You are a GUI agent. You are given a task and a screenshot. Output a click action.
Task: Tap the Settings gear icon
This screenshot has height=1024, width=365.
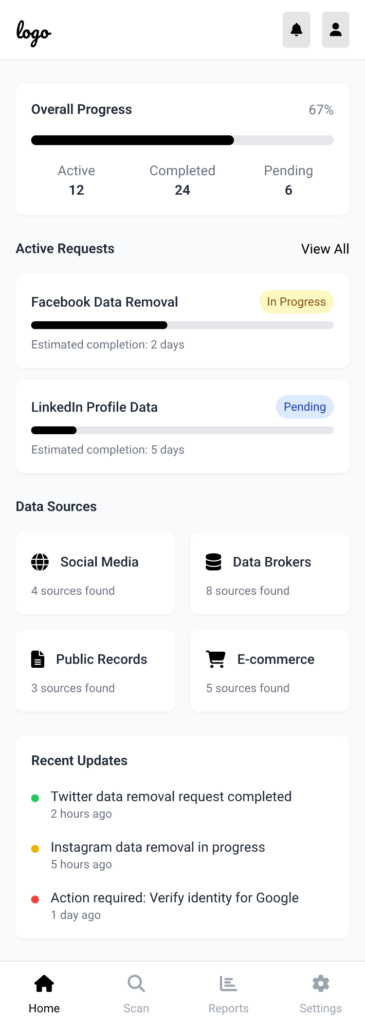[x=321, y=983]
